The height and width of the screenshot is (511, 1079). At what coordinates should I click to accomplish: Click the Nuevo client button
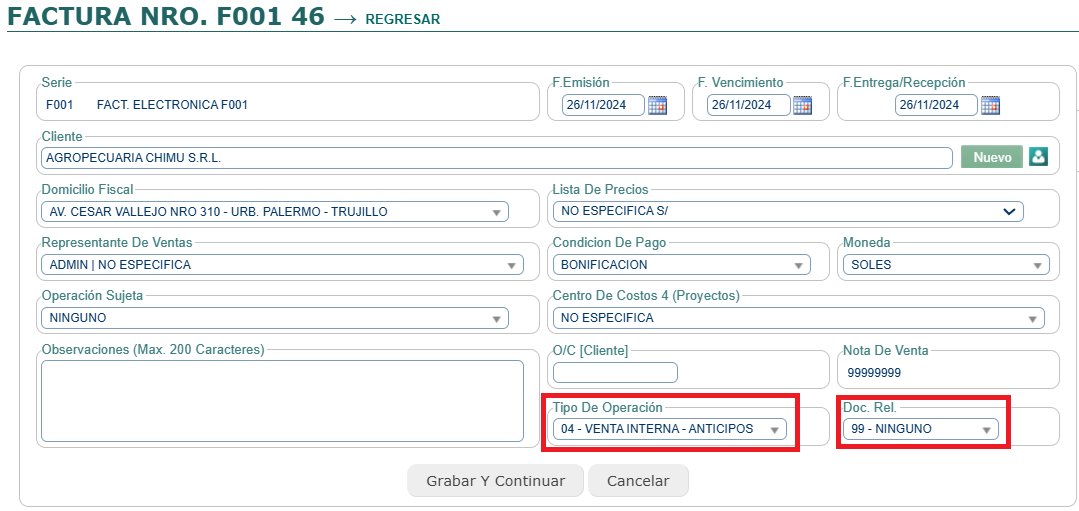[x=992, y=157]
